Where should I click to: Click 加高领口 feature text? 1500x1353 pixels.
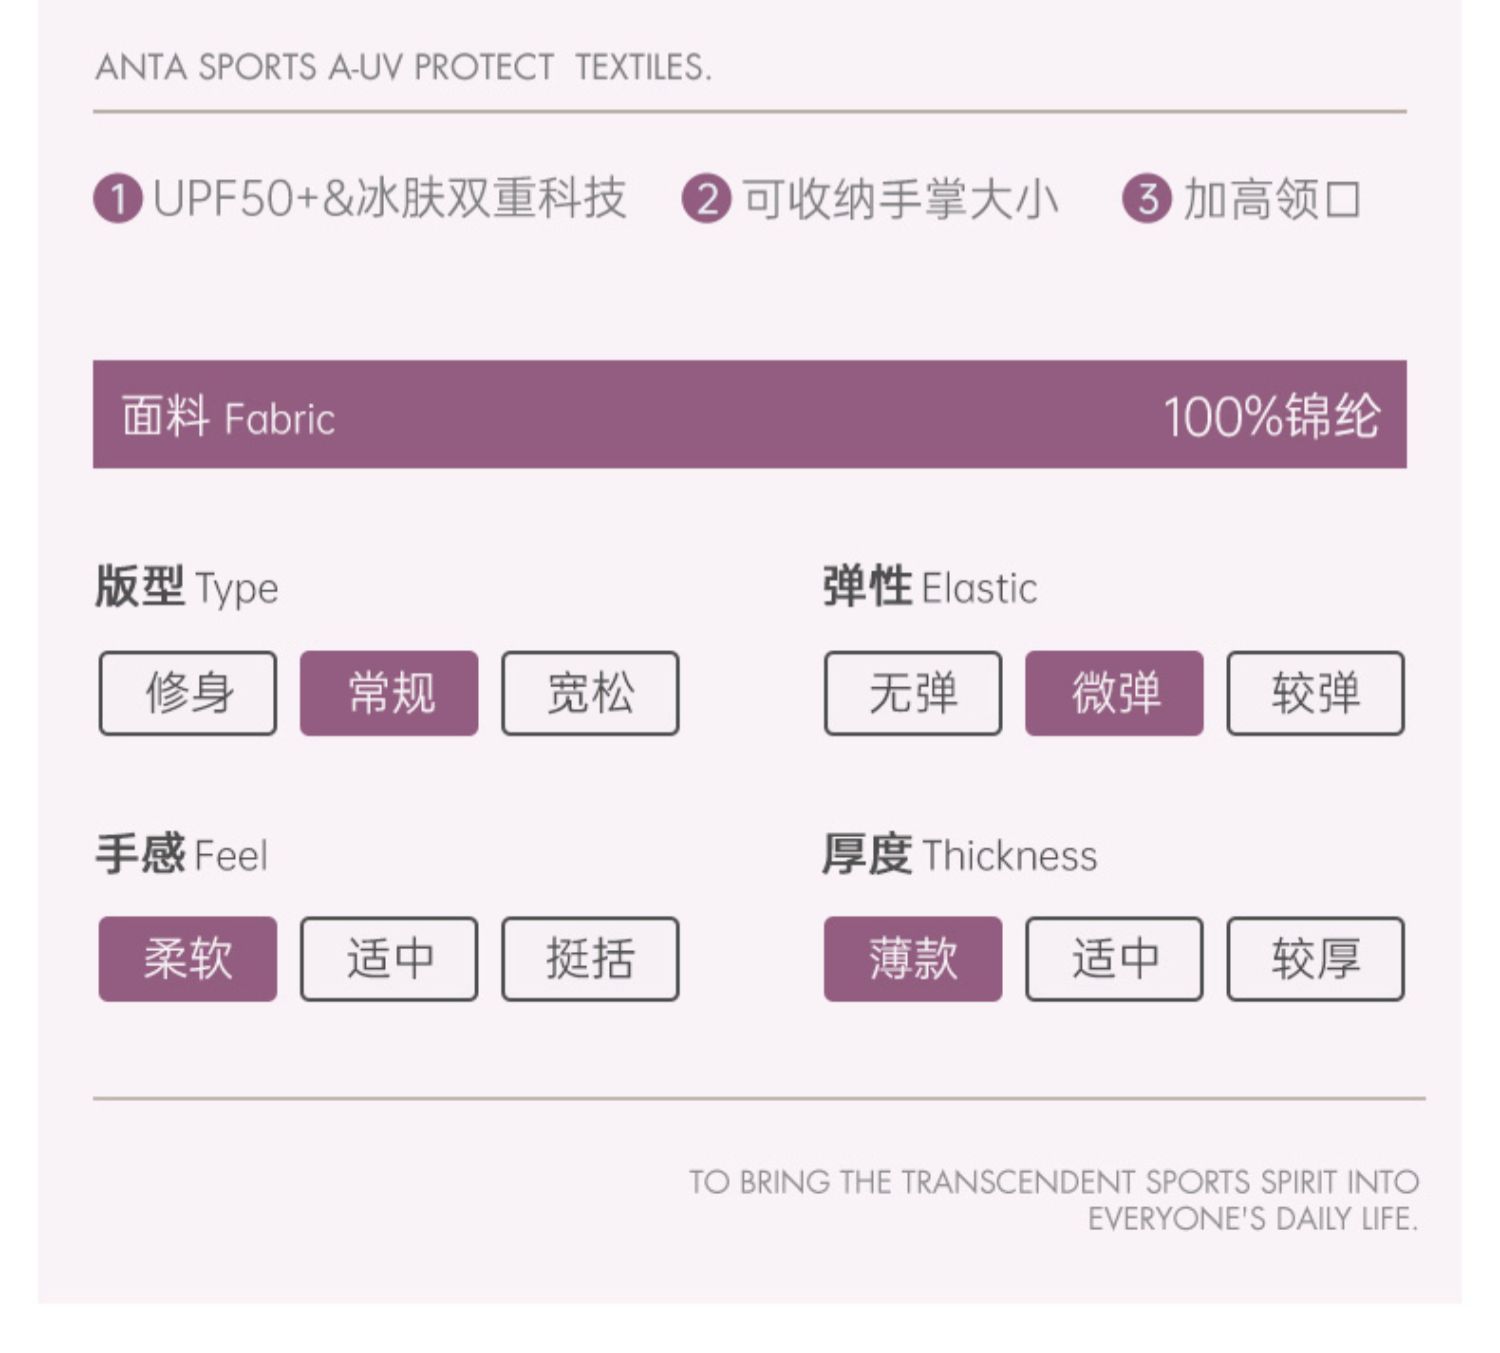coord(1272,199)
